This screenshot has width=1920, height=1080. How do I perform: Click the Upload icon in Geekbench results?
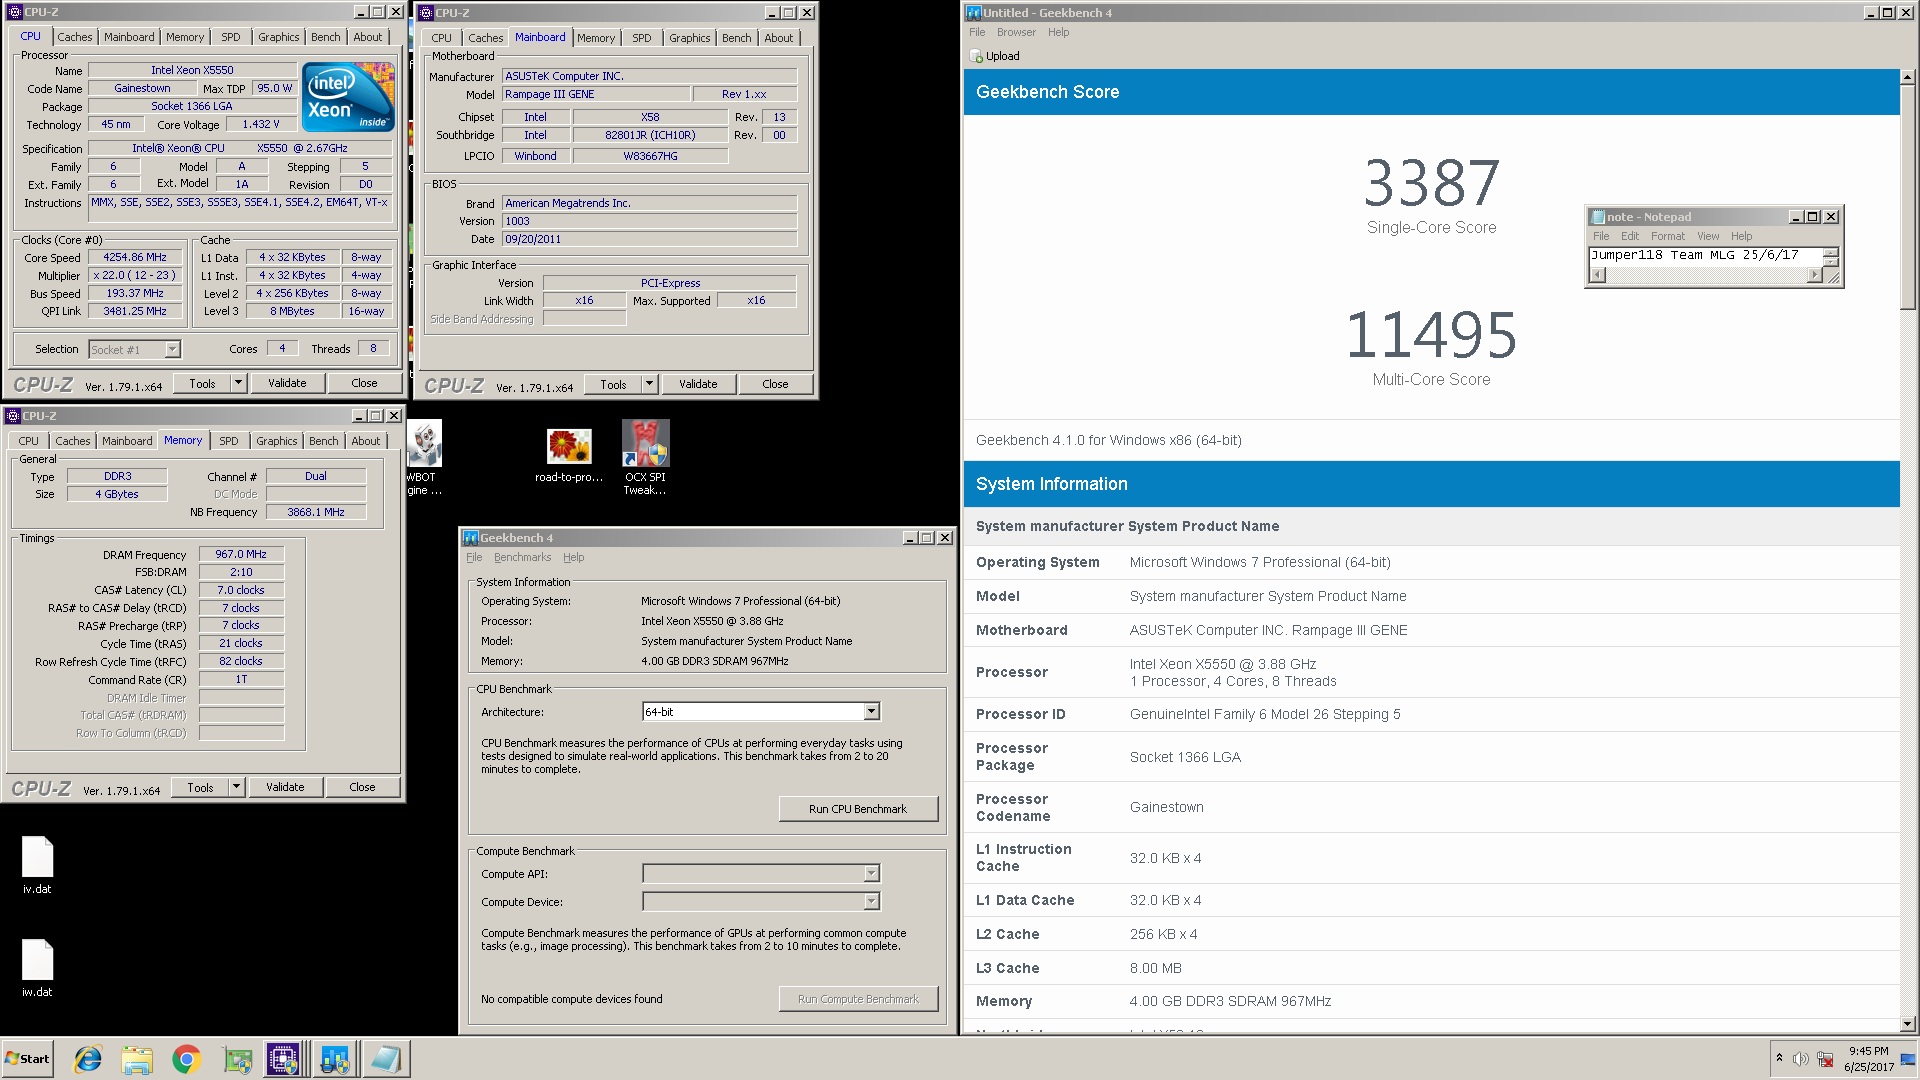tap(976, 57)
